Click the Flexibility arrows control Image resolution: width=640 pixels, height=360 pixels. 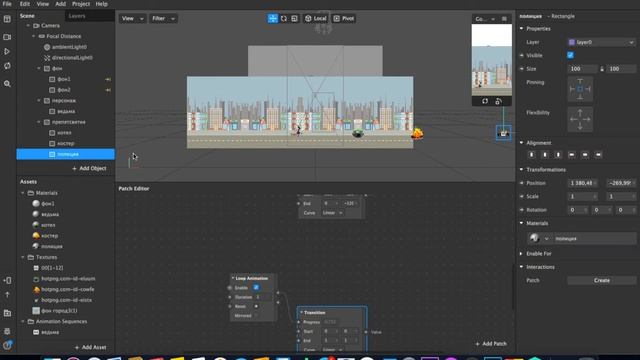pyautogui.click(x=580, y=119)
